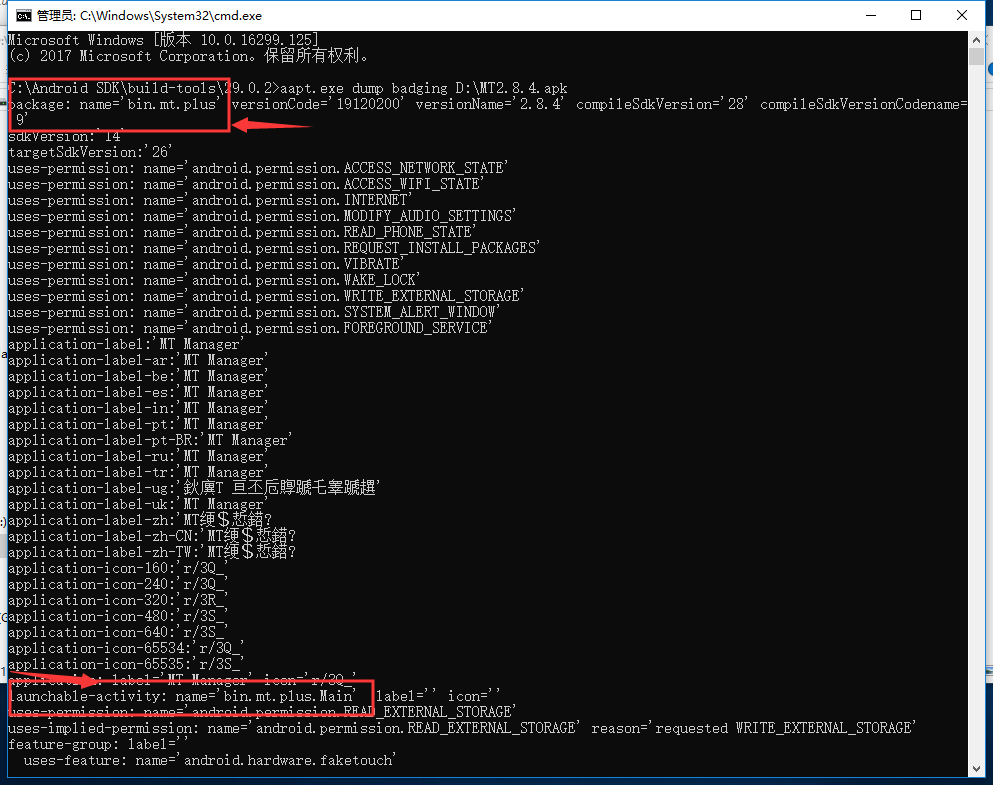Click the aapt.exe dump badging command text
Screen dimensions: 993x785
424,88
